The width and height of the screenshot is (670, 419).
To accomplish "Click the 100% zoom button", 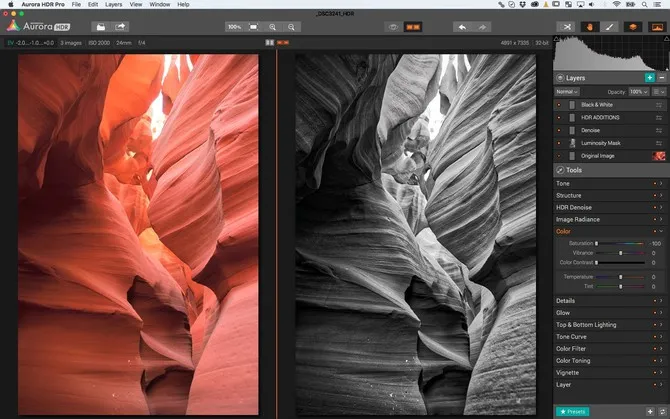I will (234, 27).
